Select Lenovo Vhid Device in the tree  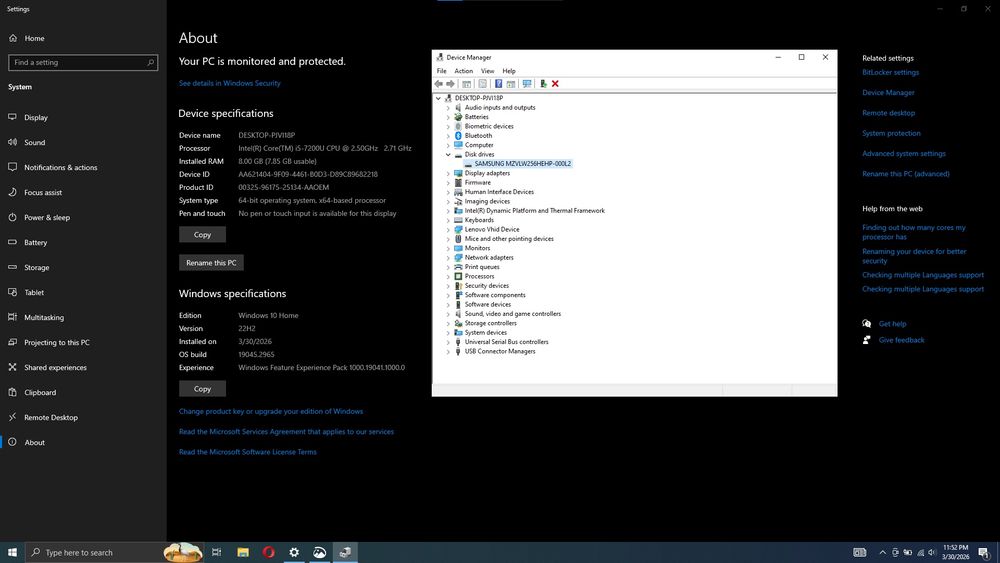point(492,230)
